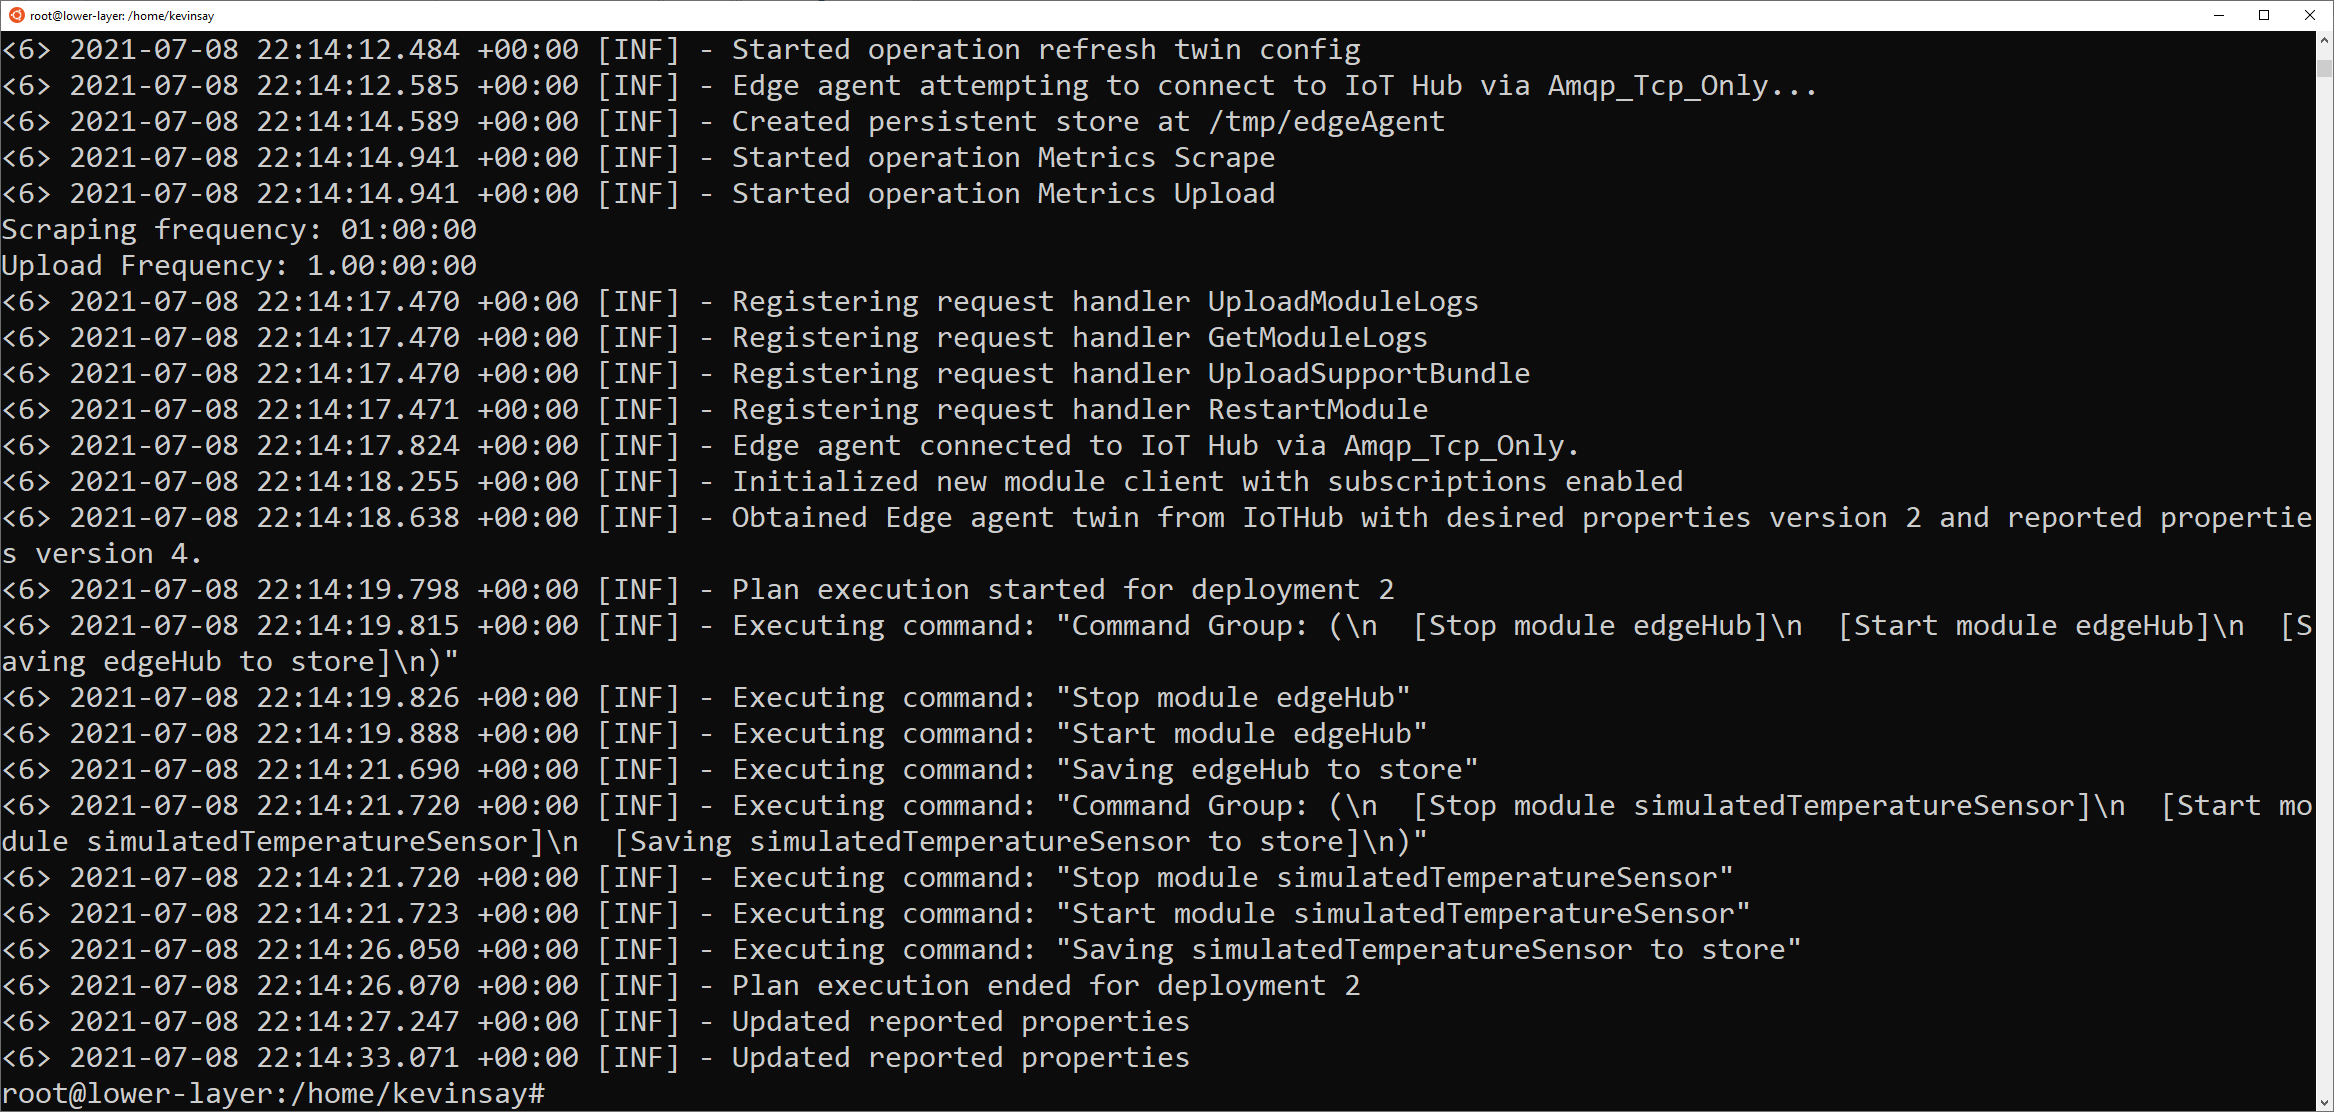Click the scrollbar thumb at the top

point(2322,70)
